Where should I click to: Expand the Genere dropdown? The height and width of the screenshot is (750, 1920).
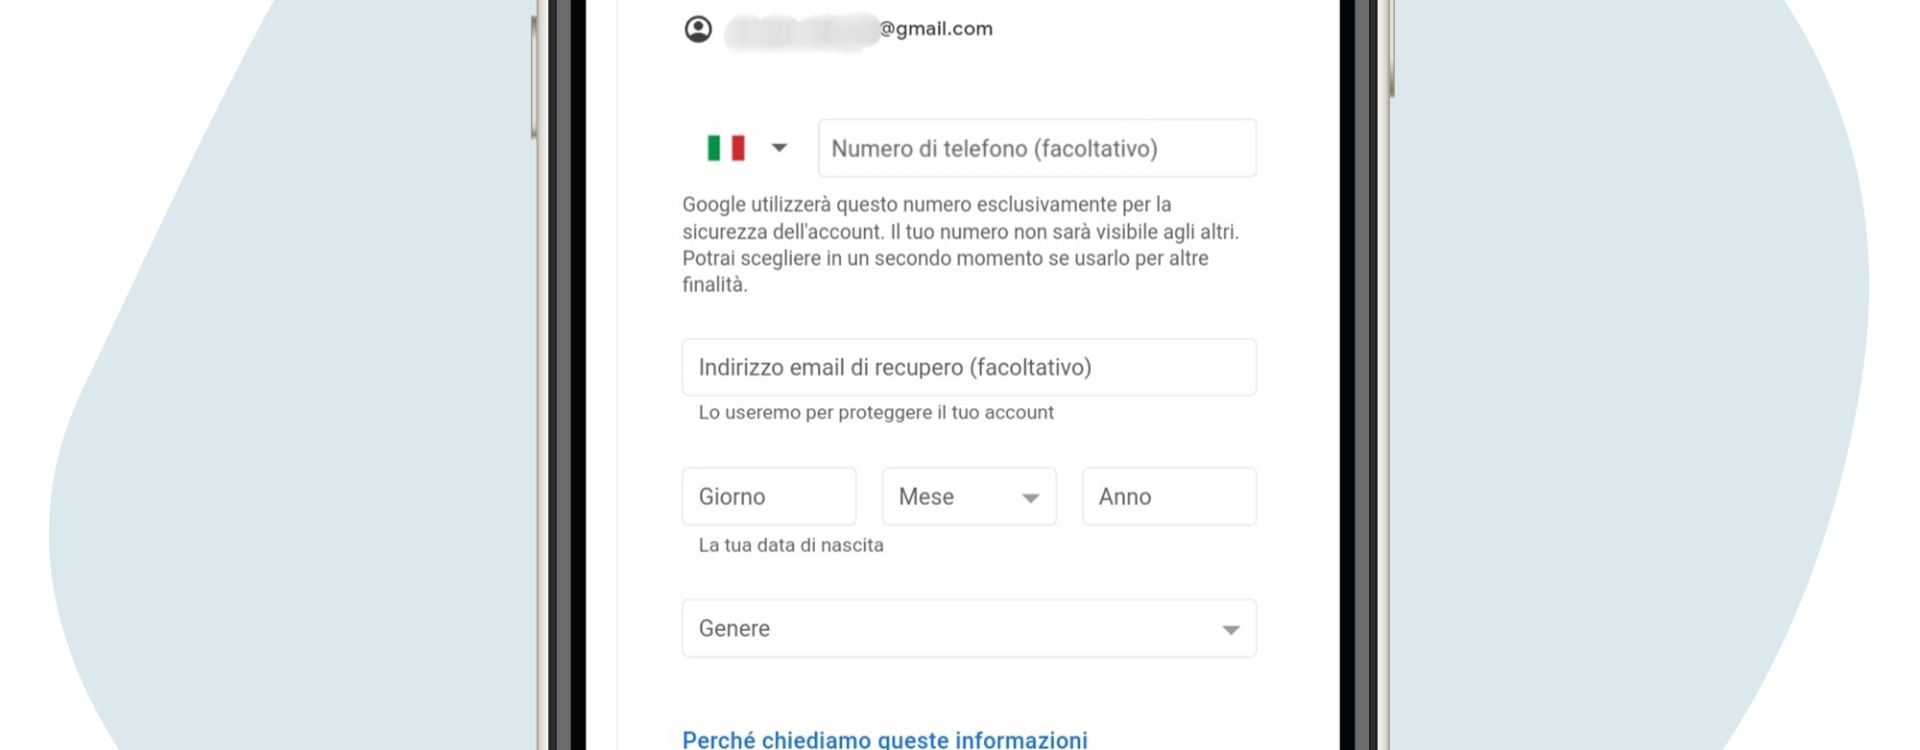pos(969,628)
